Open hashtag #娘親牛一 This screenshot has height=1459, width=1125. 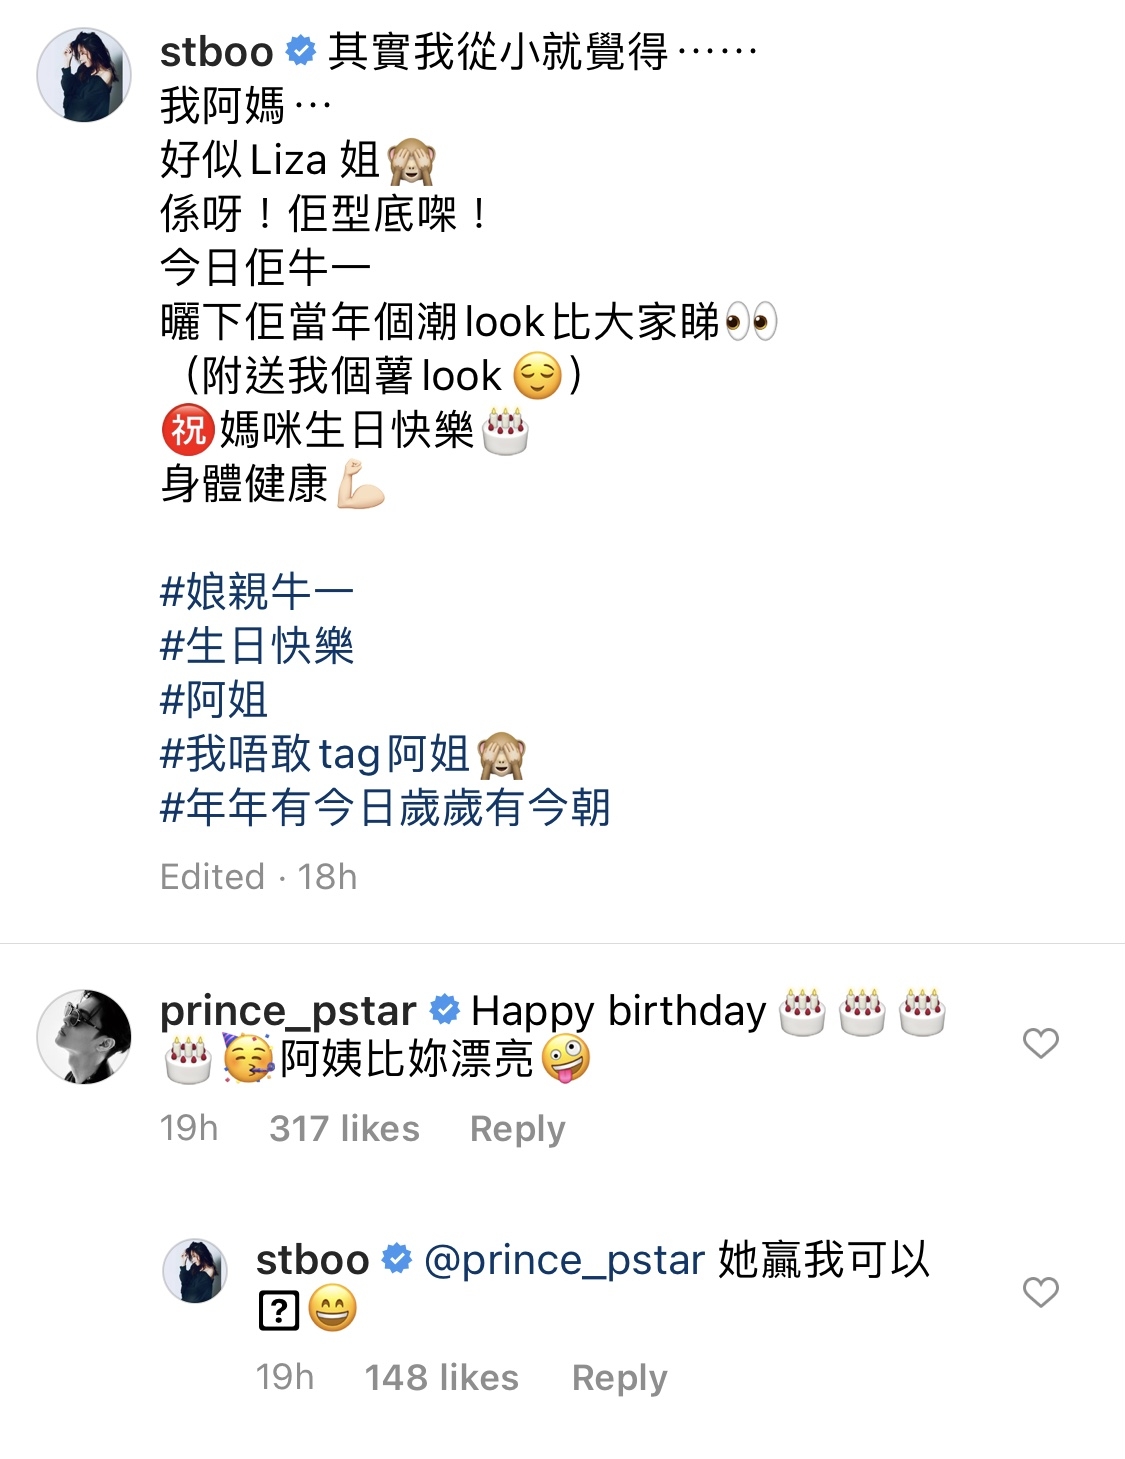[257, 592]
